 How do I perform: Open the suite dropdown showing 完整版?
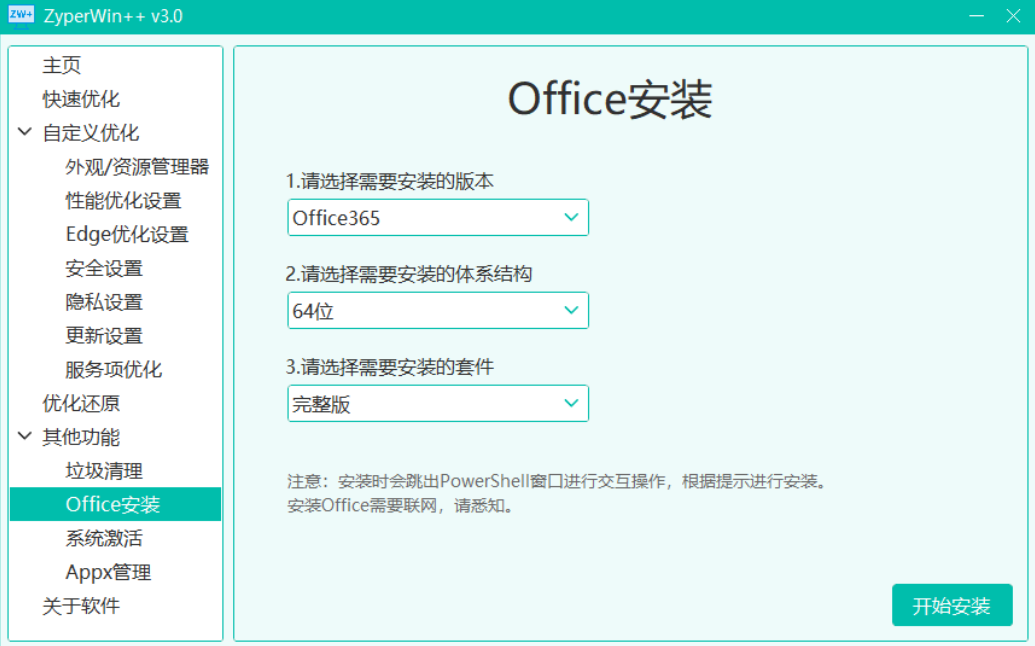pos(437,403)
